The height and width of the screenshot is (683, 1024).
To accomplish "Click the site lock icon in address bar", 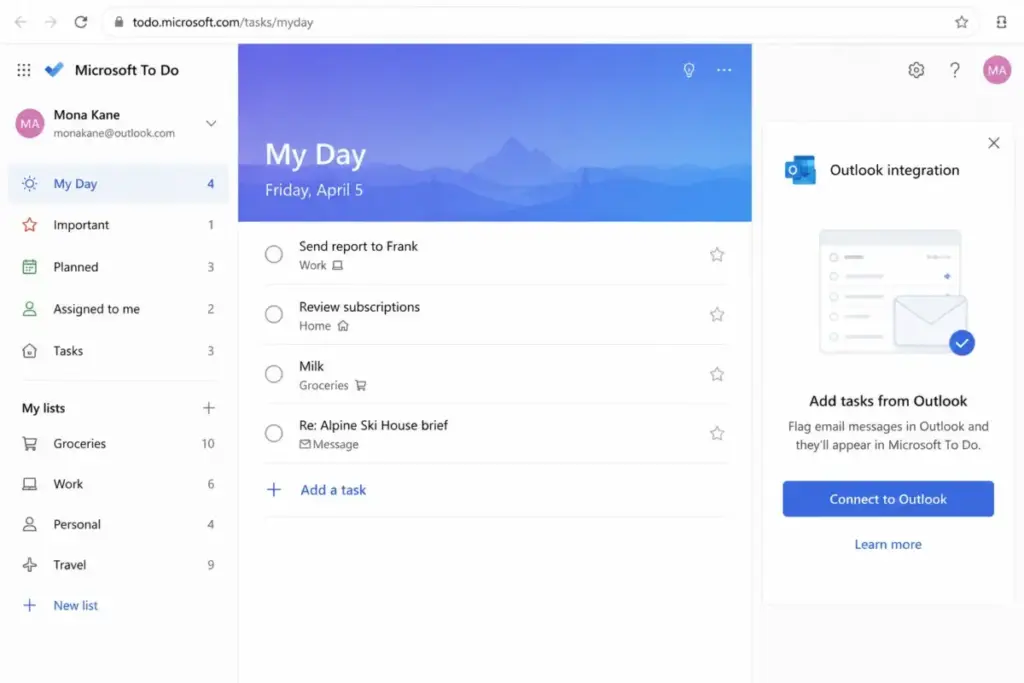I will click(x=118, y=22).
